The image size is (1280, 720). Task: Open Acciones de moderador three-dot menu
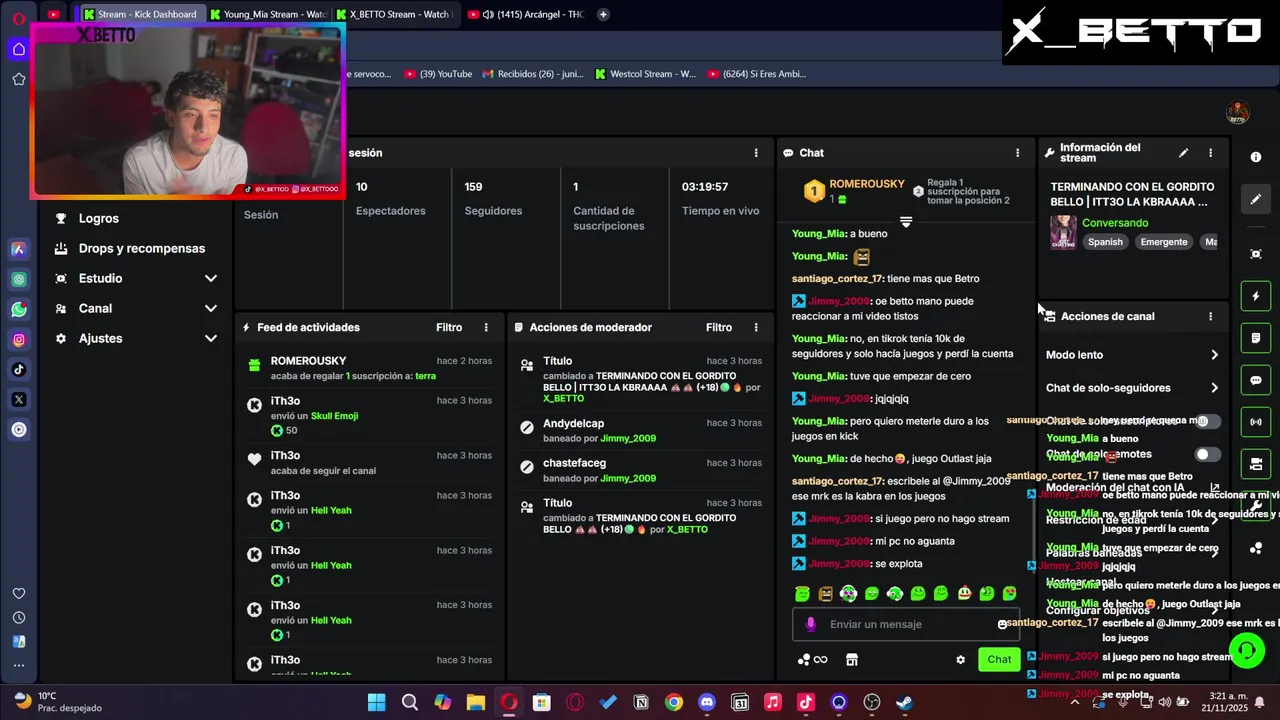[756, 327]
